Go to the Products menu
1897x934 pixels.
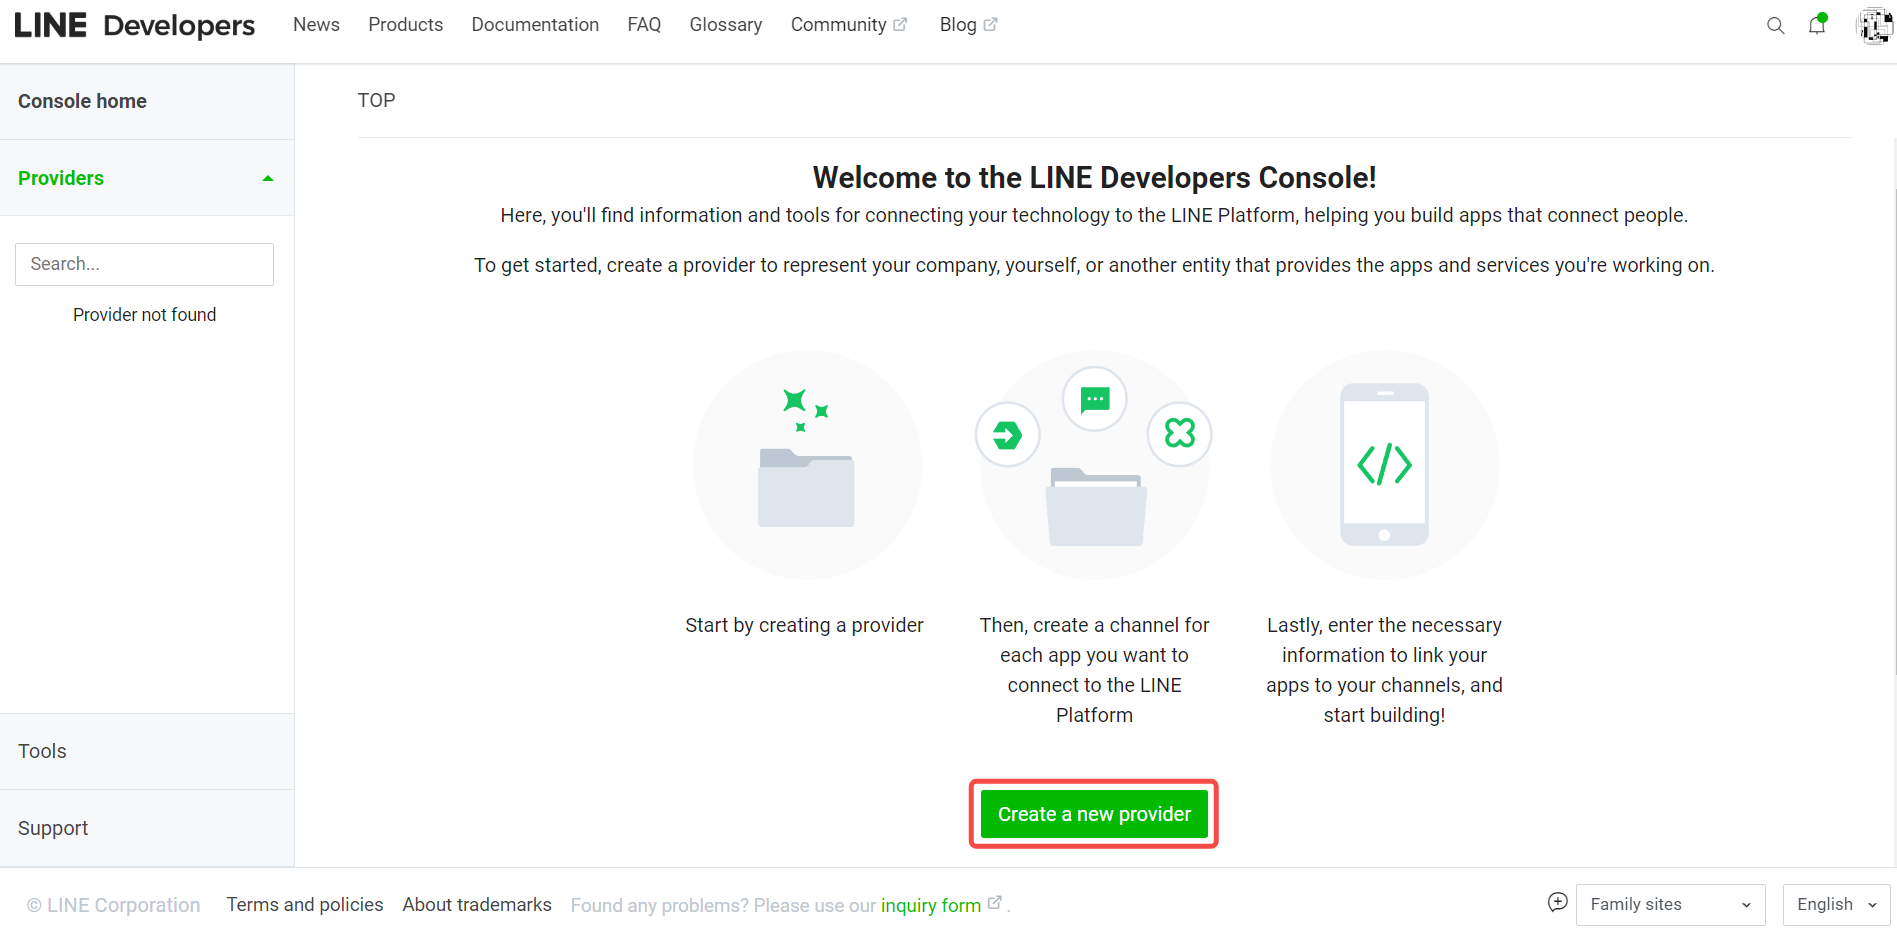(x=405, y=25)
